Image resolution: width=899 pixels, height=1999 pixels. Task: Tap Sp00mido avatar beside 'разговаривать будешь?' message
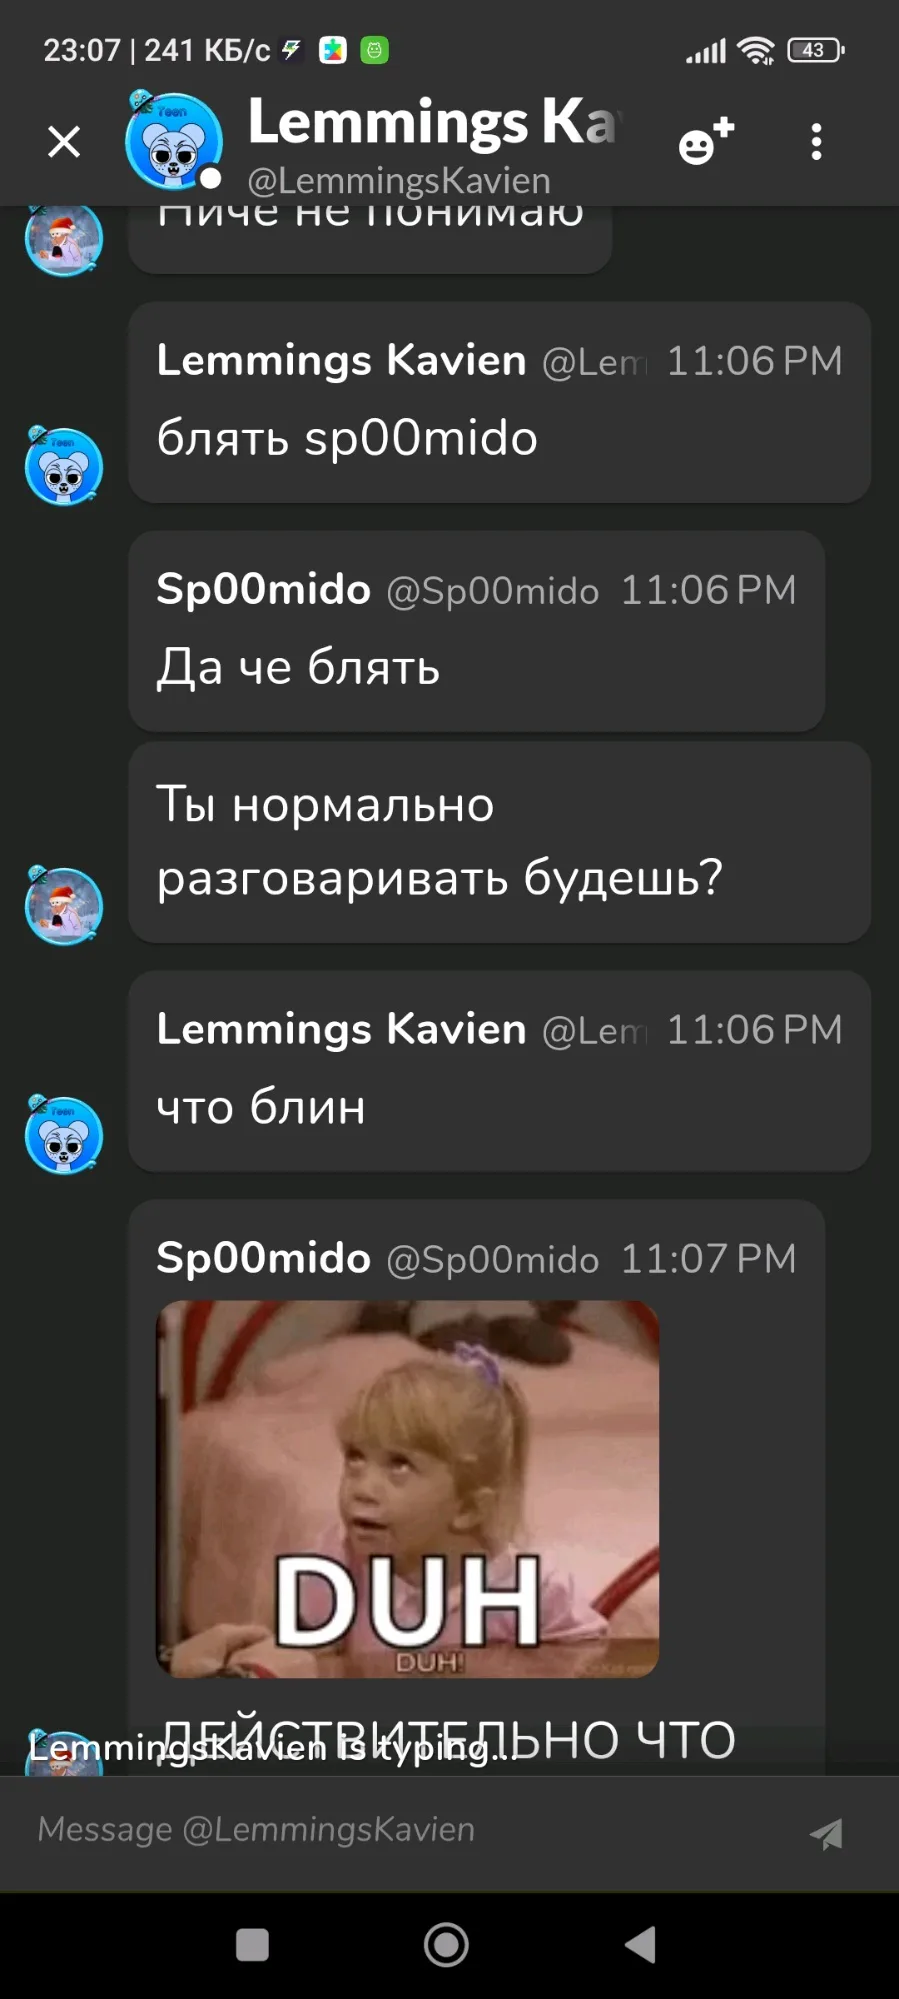point(64,905)
